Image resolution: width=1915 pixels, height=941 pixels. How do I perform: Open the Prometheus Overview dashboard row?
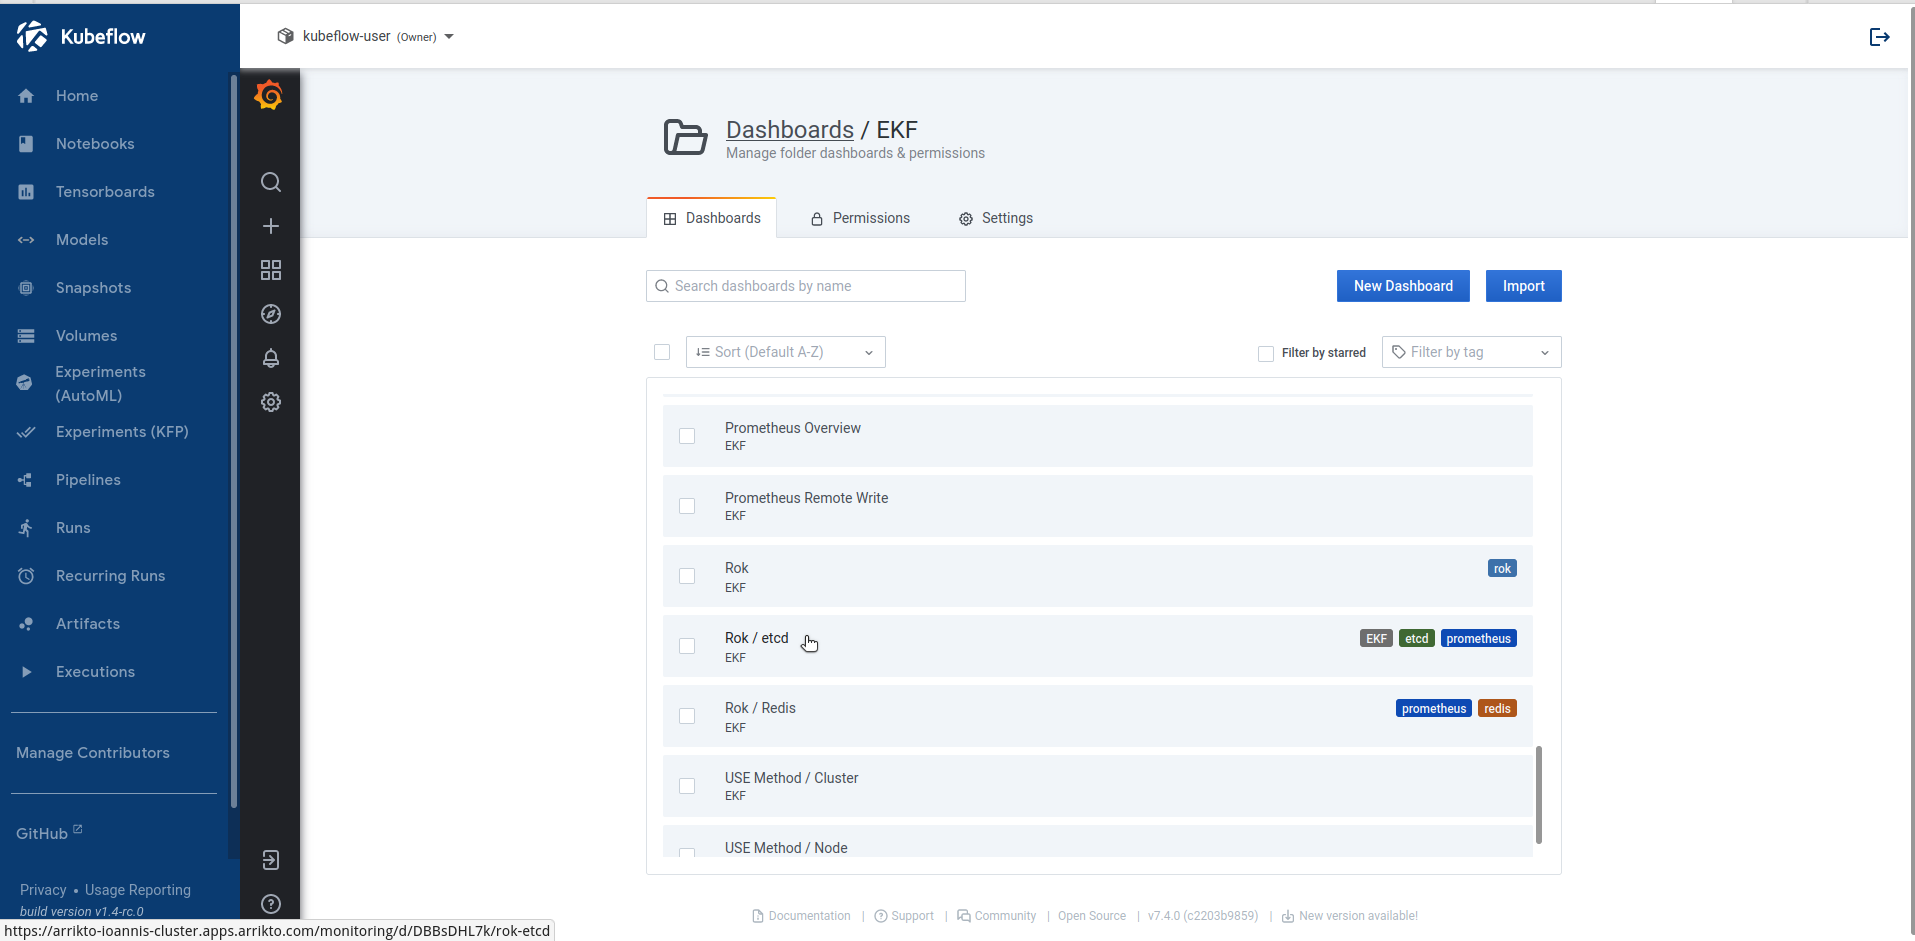point(1097,436)
